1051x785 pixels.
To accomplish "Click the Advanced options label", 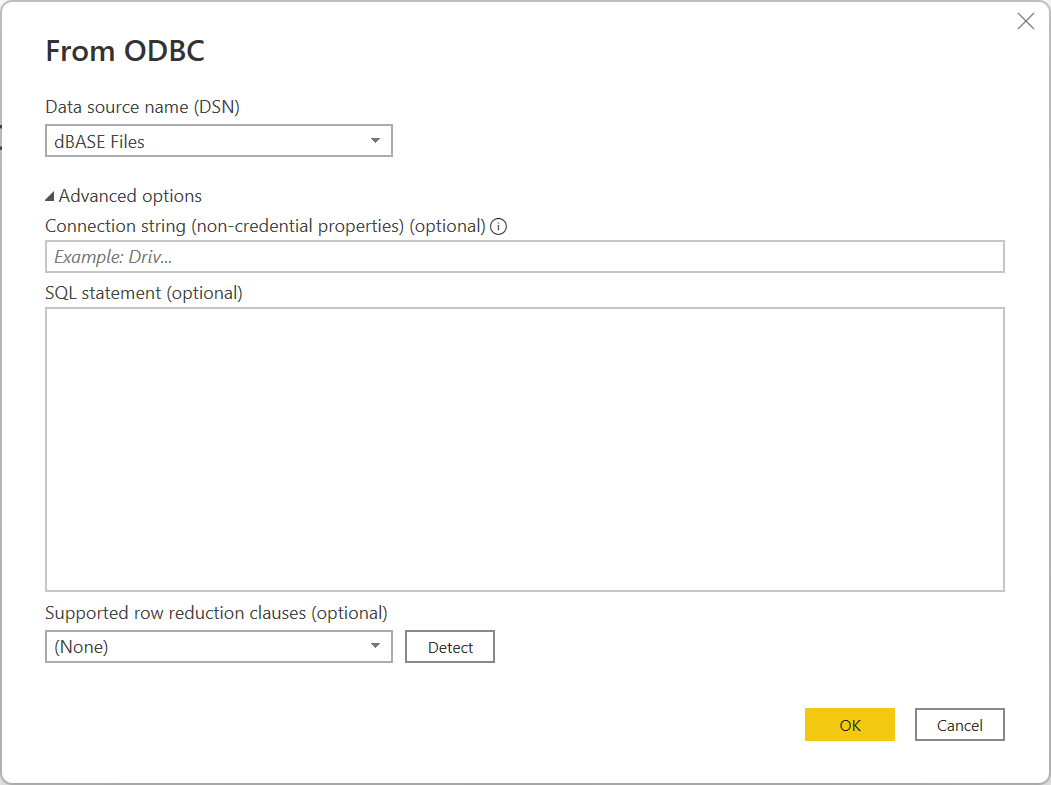I will pos(130,195).
